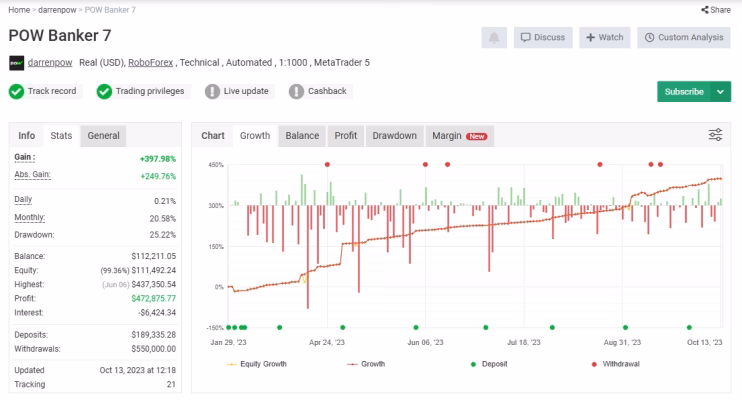
Task: Select the Balance chart tab
Action: [x=302, y=136]
